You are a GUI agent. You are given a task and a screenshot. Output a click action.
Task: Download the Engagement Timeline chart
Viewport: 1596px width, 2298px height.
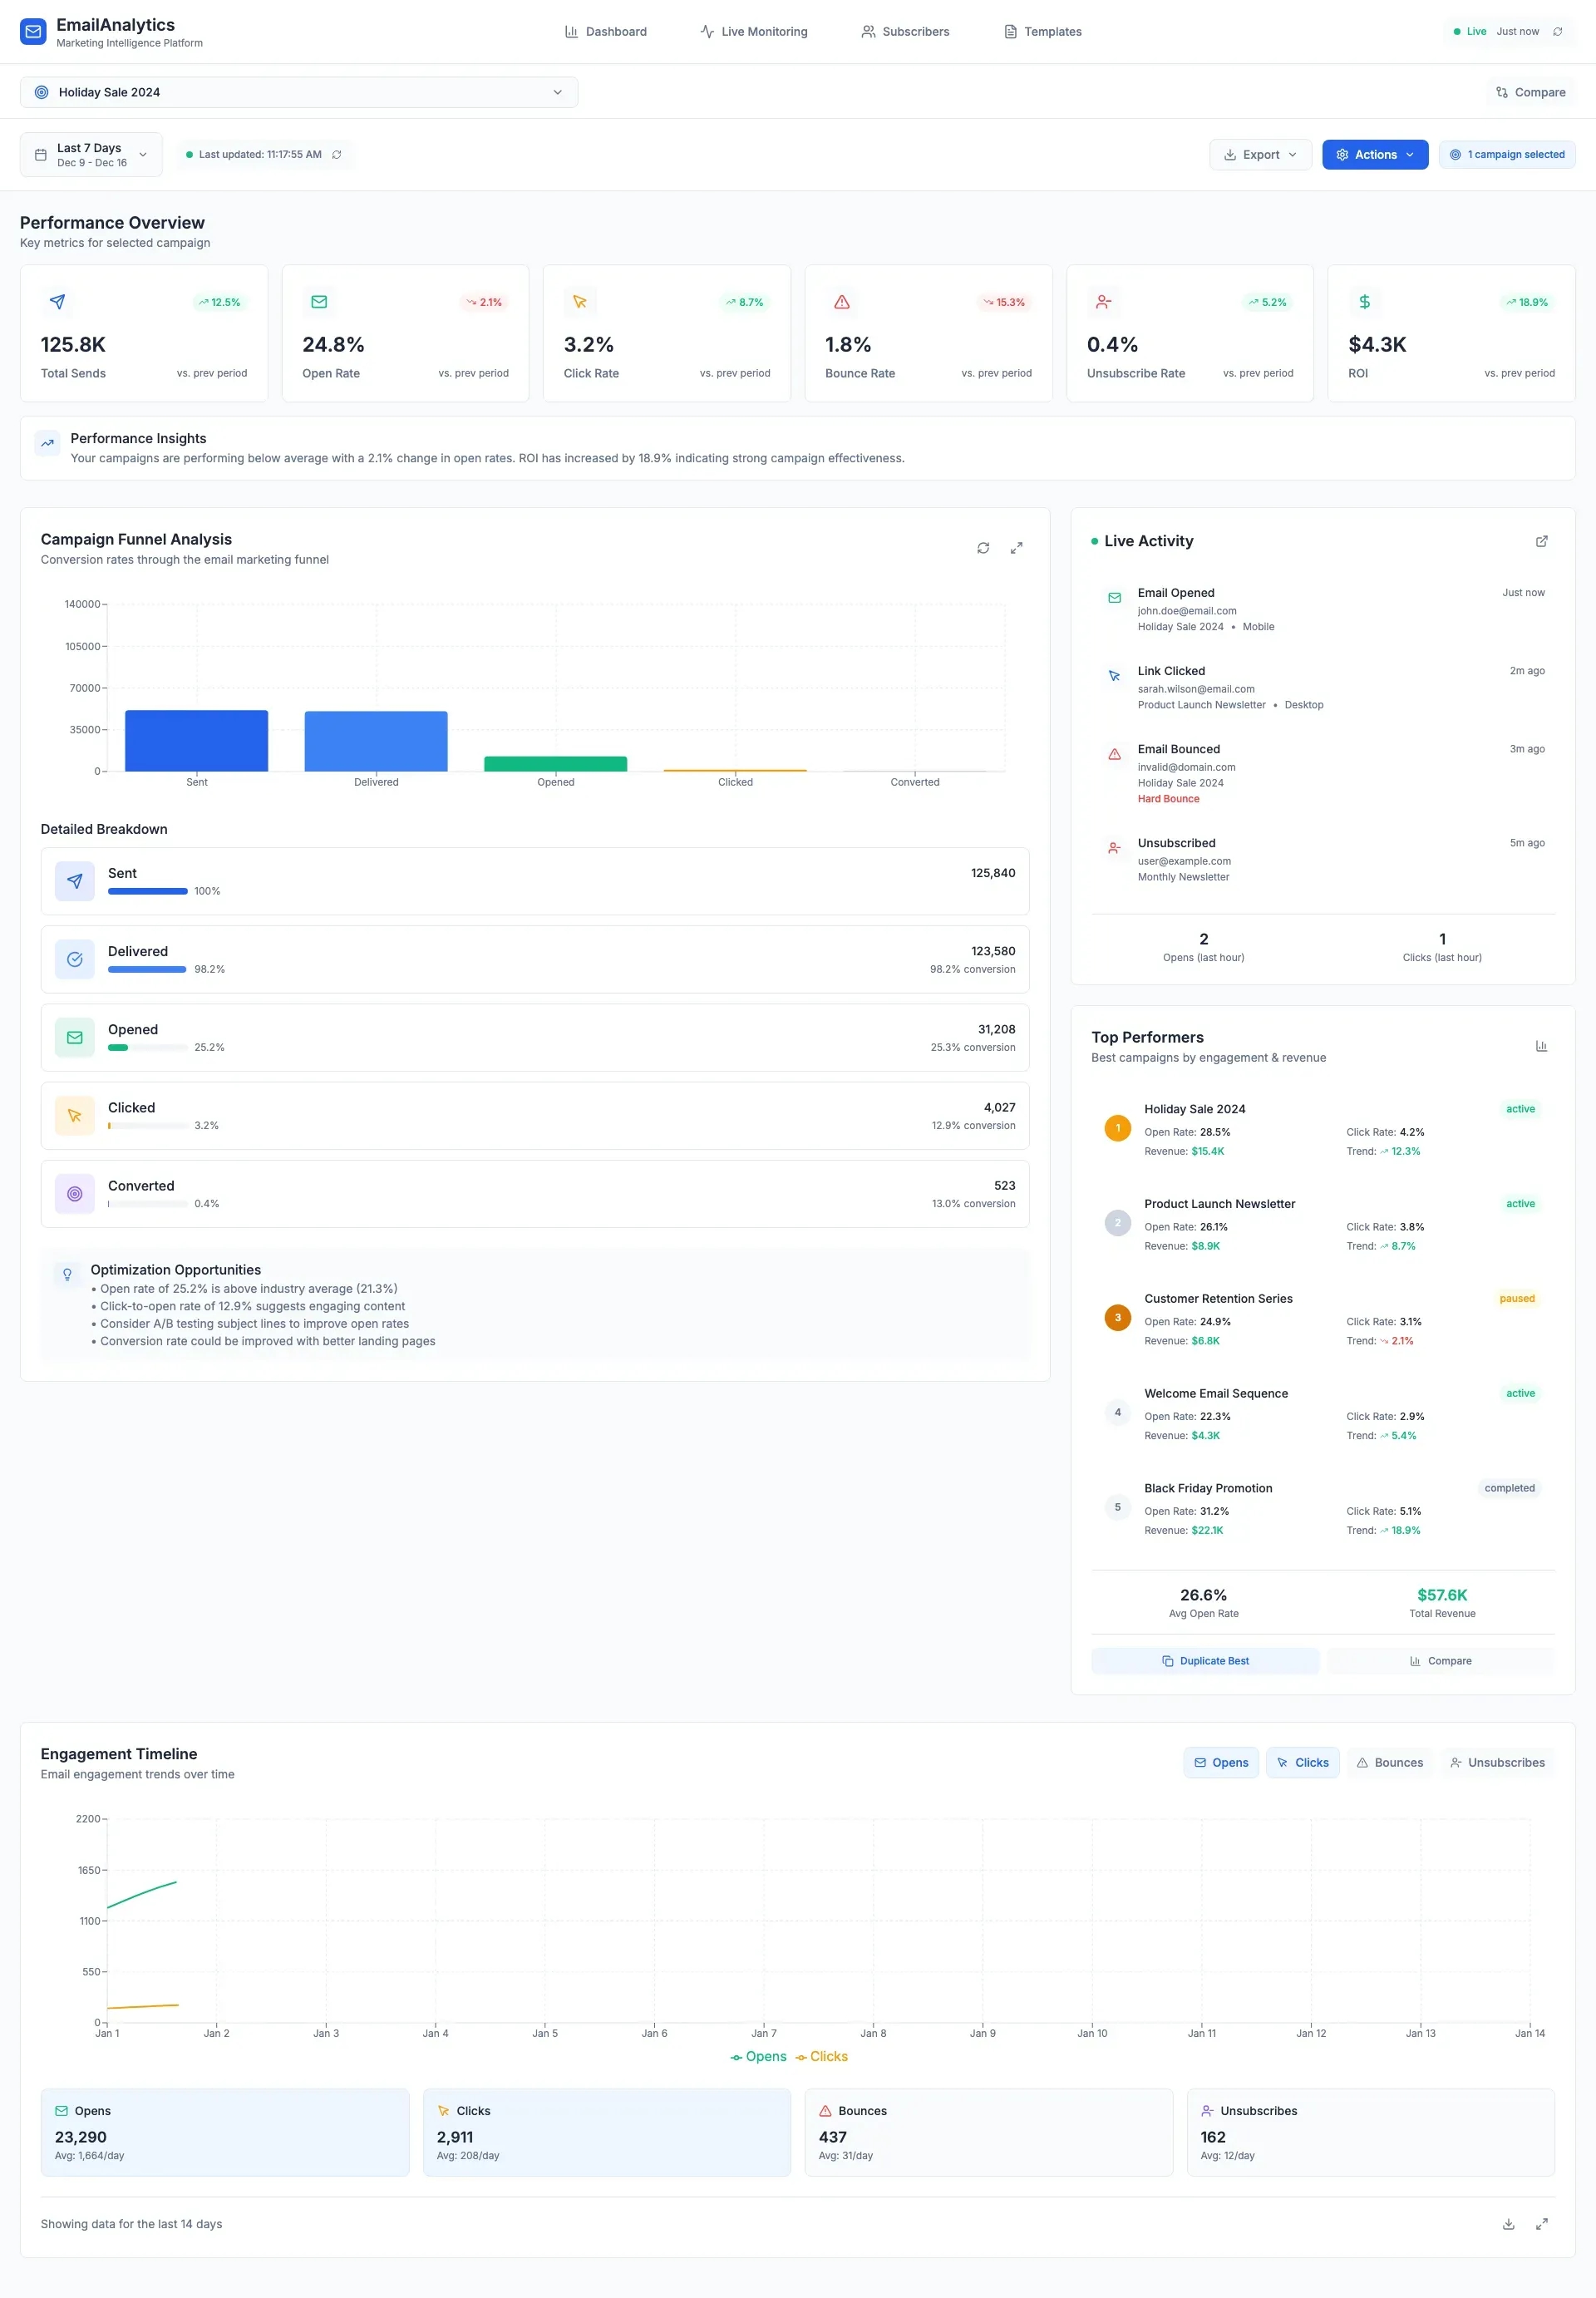tap(1507, 2223)
